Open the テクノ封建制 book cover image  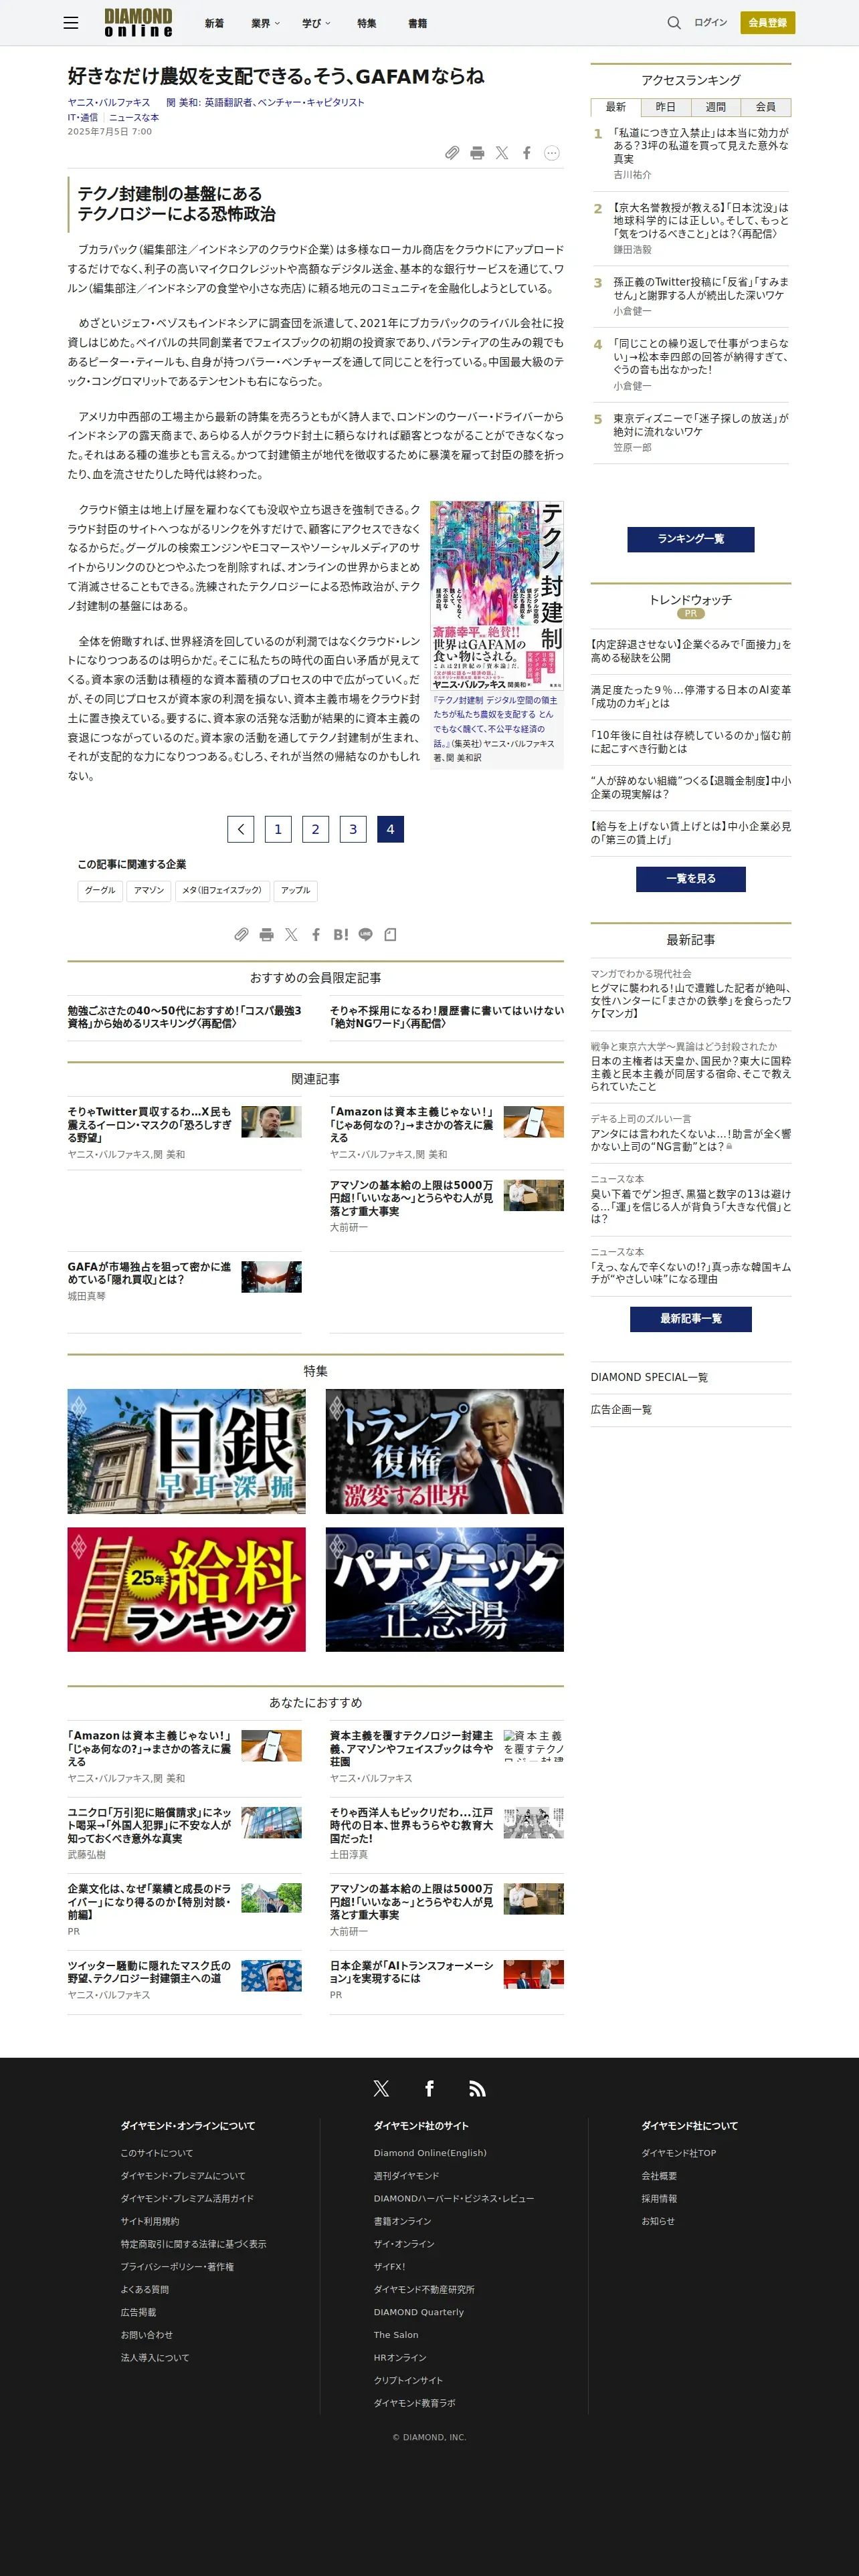pyautogui.click(x=497, y=596)
